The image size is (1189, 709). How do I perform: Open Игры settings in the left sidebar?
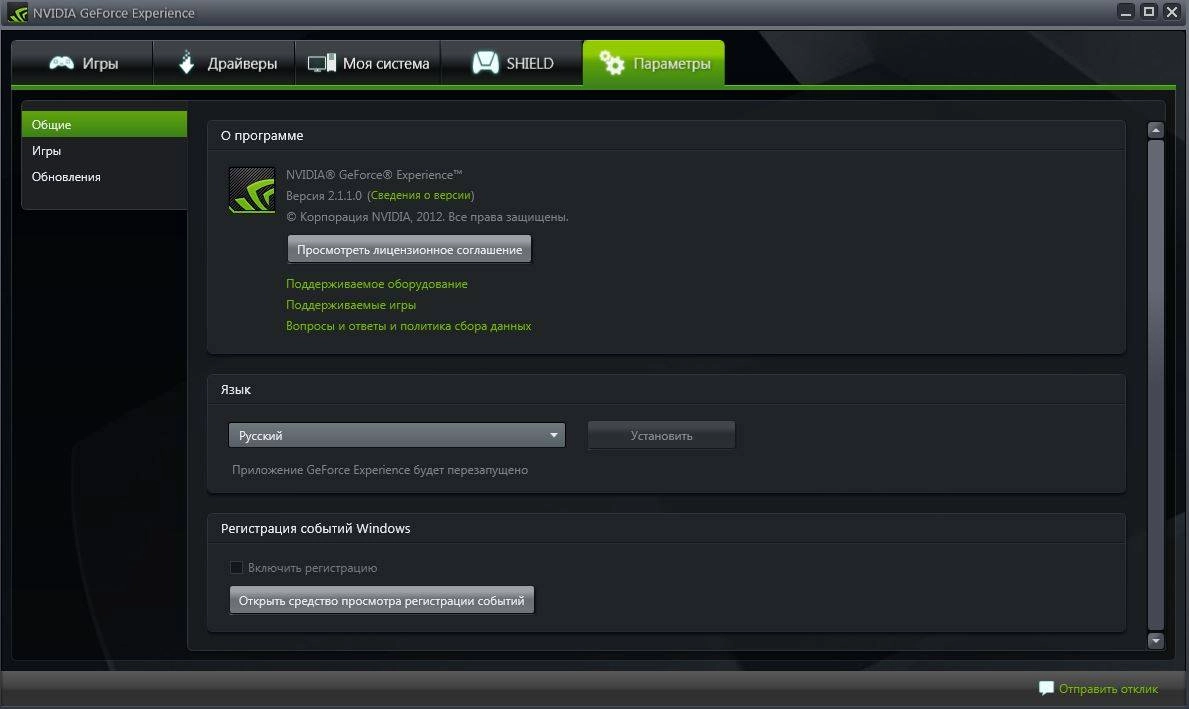(x=104, y=150)
